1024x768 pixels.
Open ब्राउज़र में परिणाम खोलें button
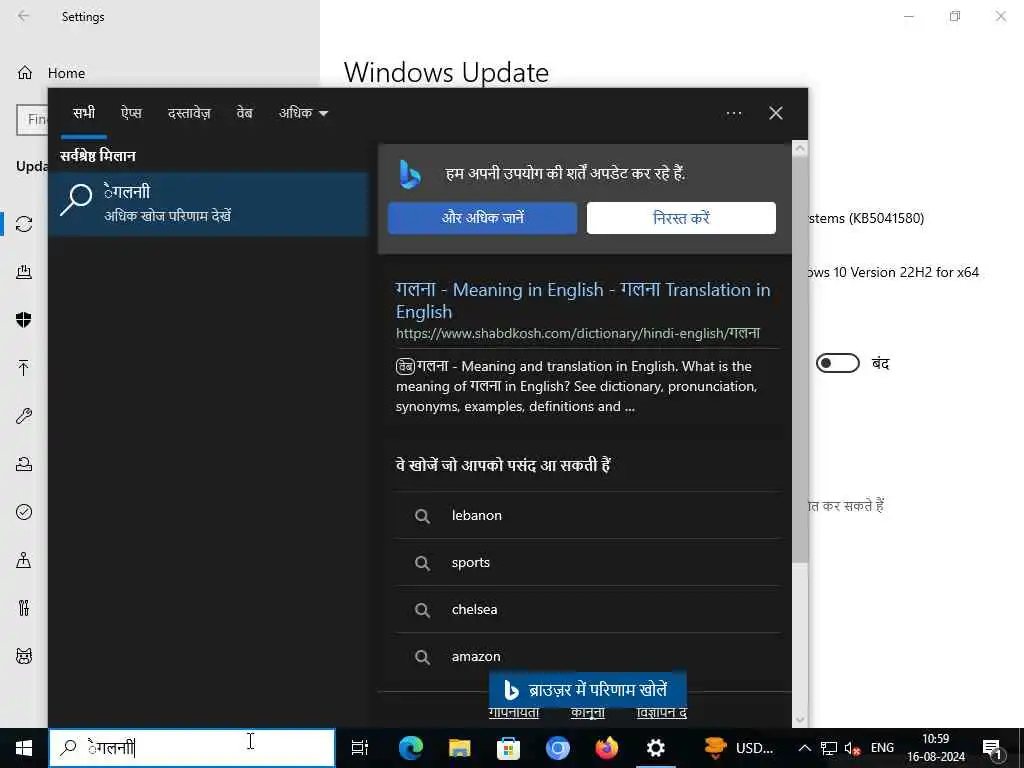click(x=587, y=690)
